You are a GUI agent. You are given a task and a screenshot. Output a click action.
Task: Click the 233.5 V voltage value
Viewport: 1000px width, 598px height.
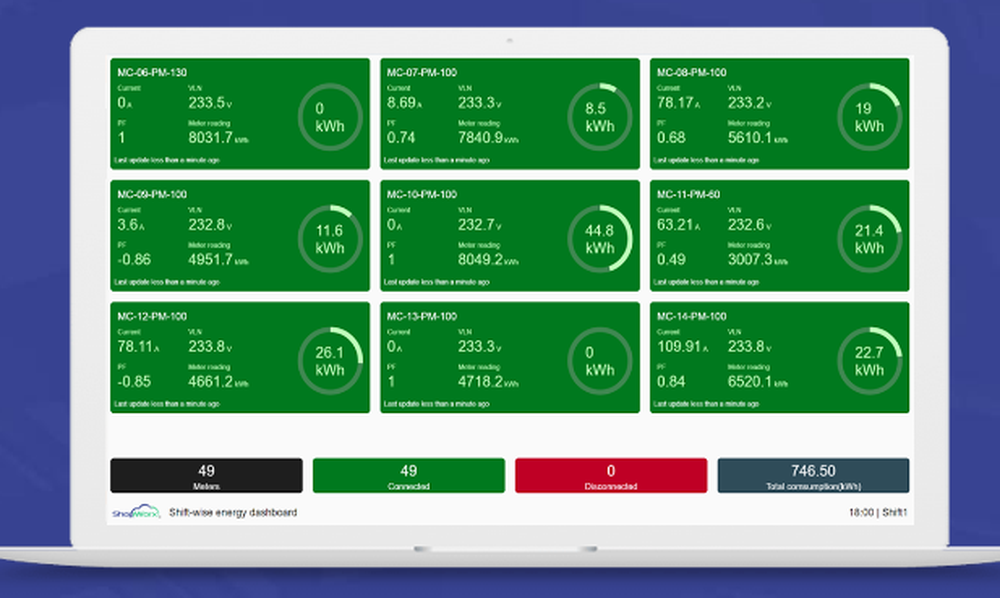(210, 103)
